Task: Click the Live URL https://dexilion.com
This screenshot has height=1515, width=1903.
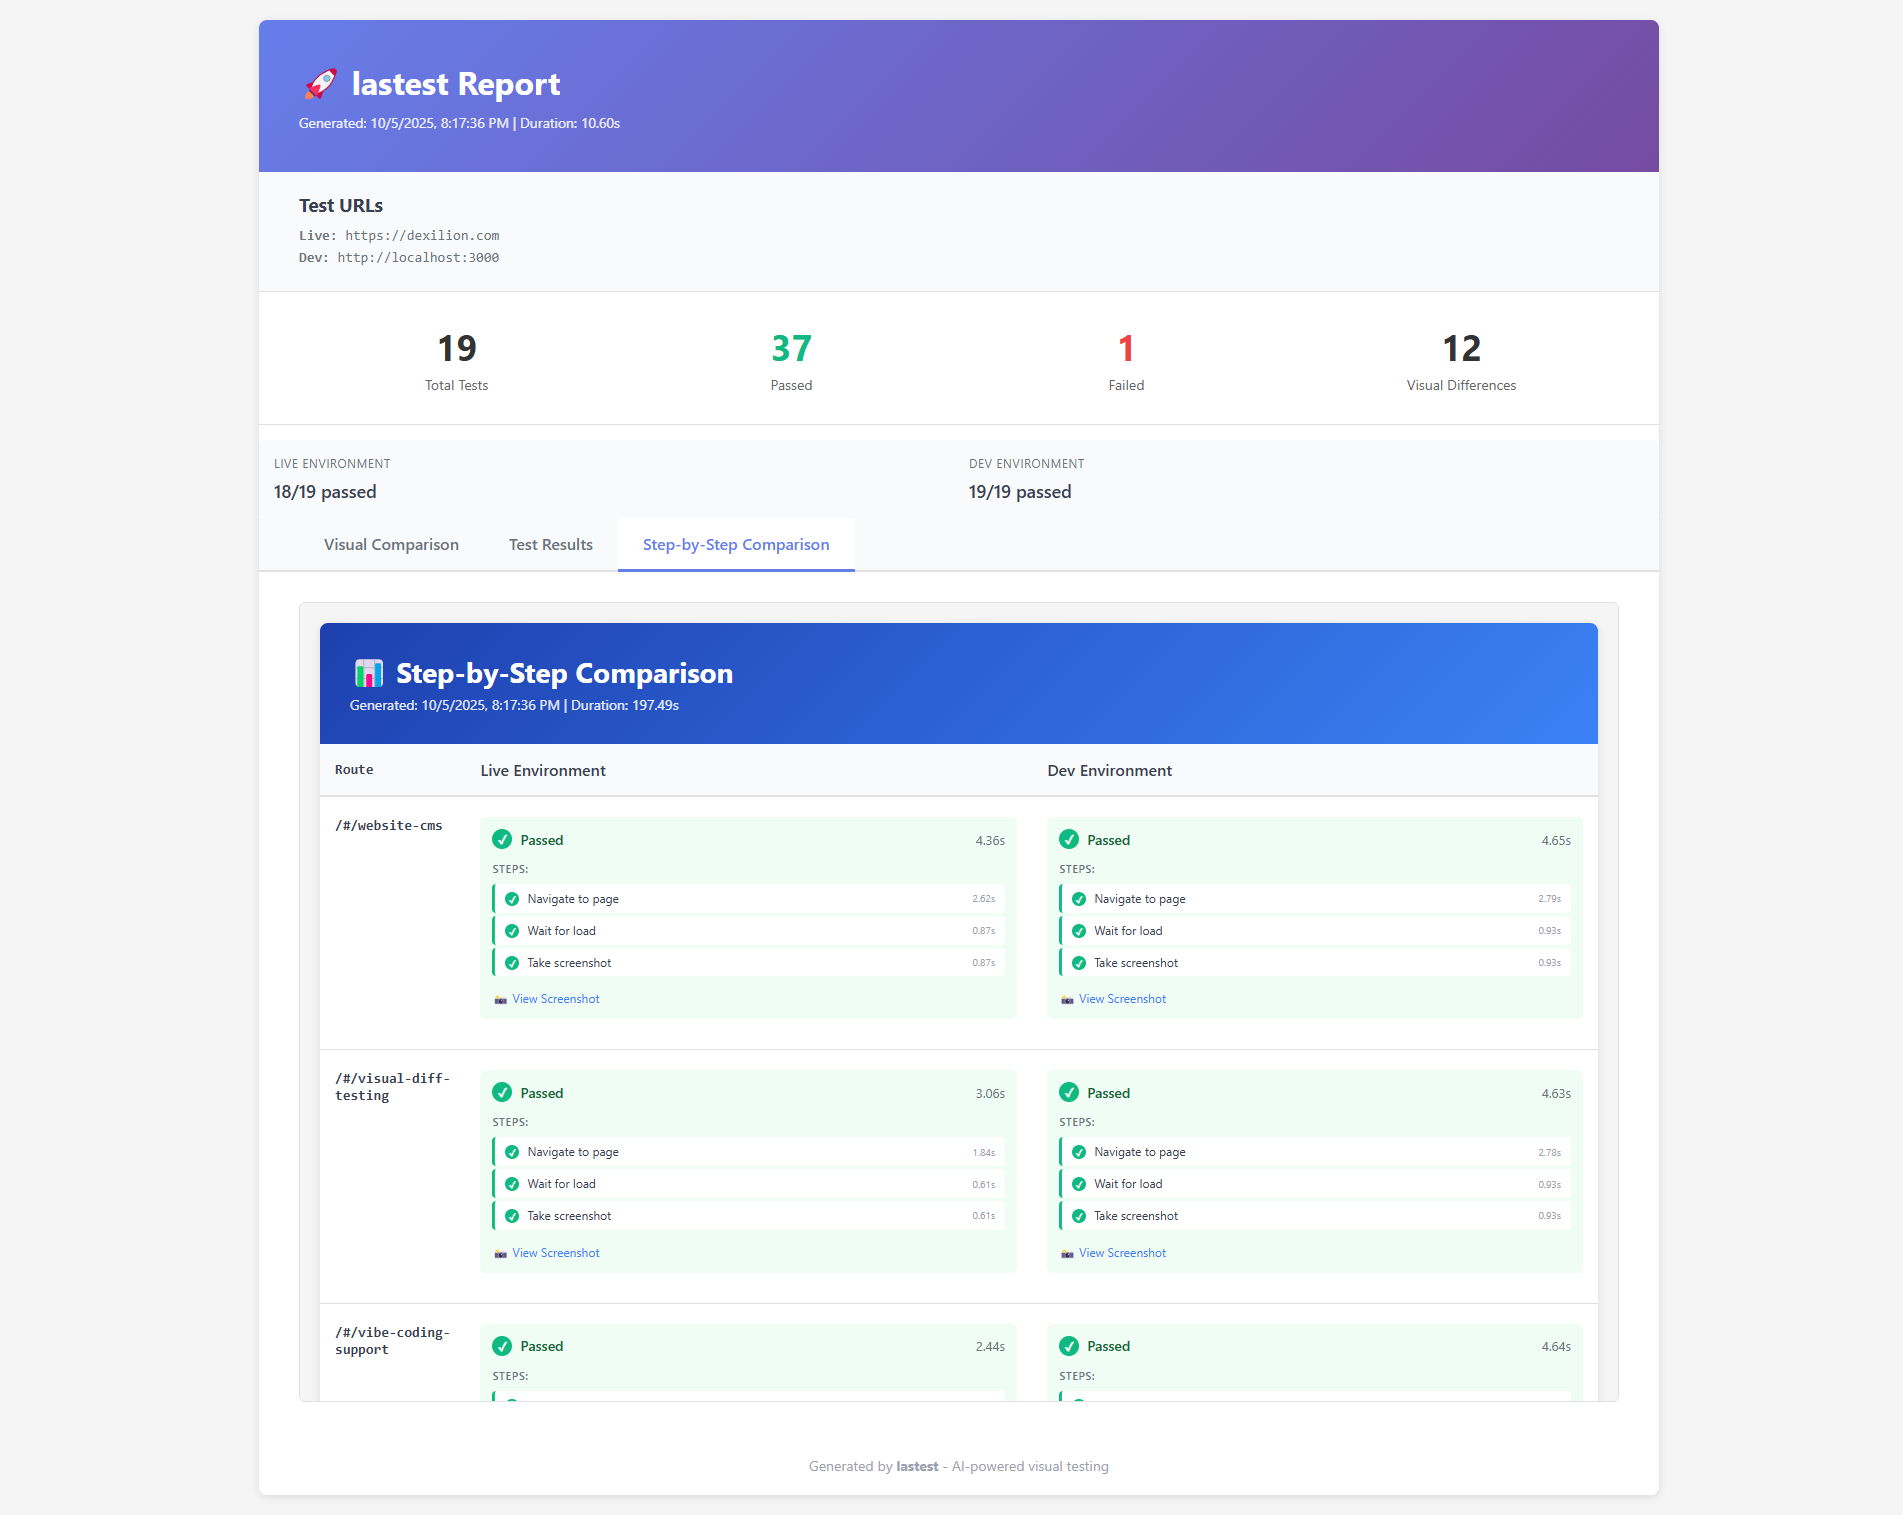Action: tap(421, 235)
